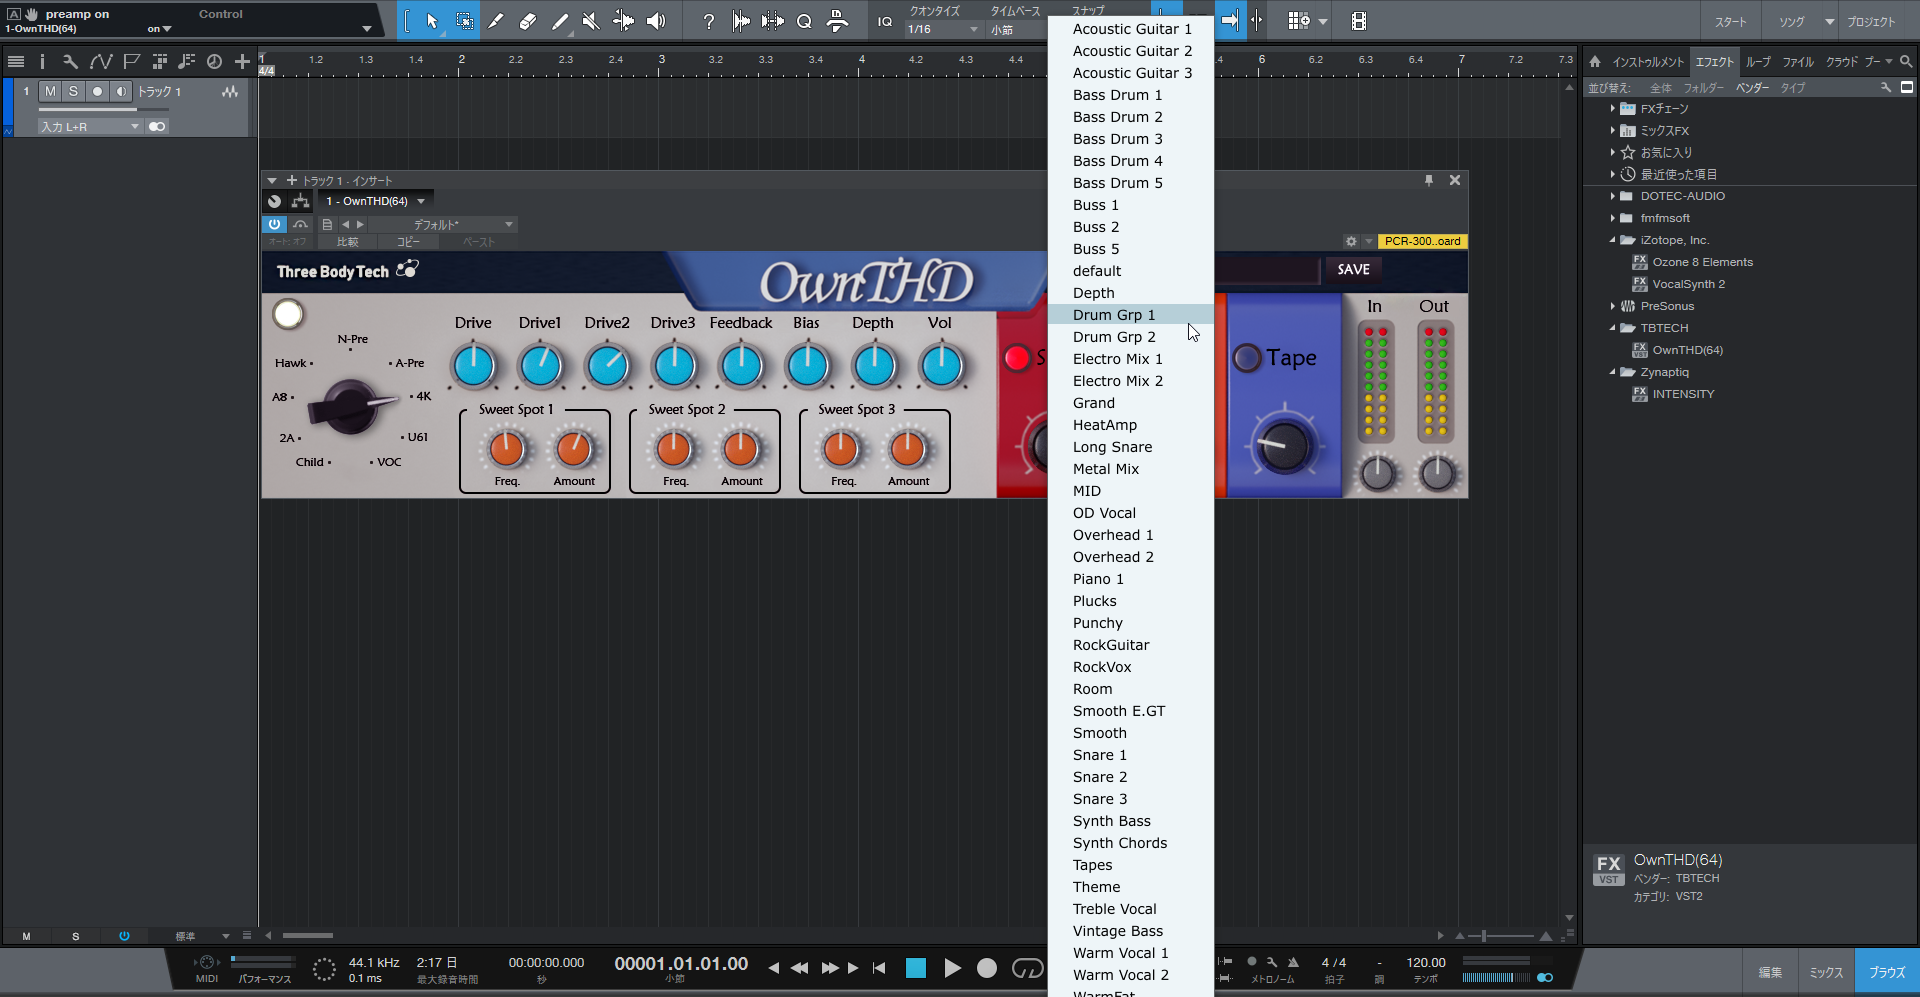
Task: Open the marker track flag icon
Action: [x=131, y=62]
